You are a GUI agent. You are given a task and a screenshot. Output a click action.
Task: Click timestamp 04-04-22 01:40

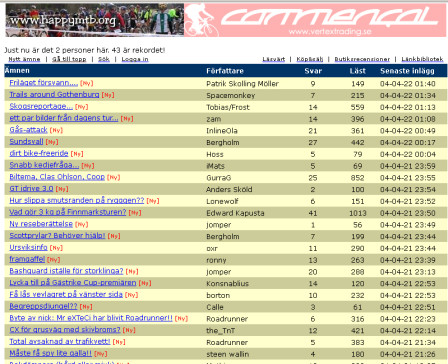[408, 84]
